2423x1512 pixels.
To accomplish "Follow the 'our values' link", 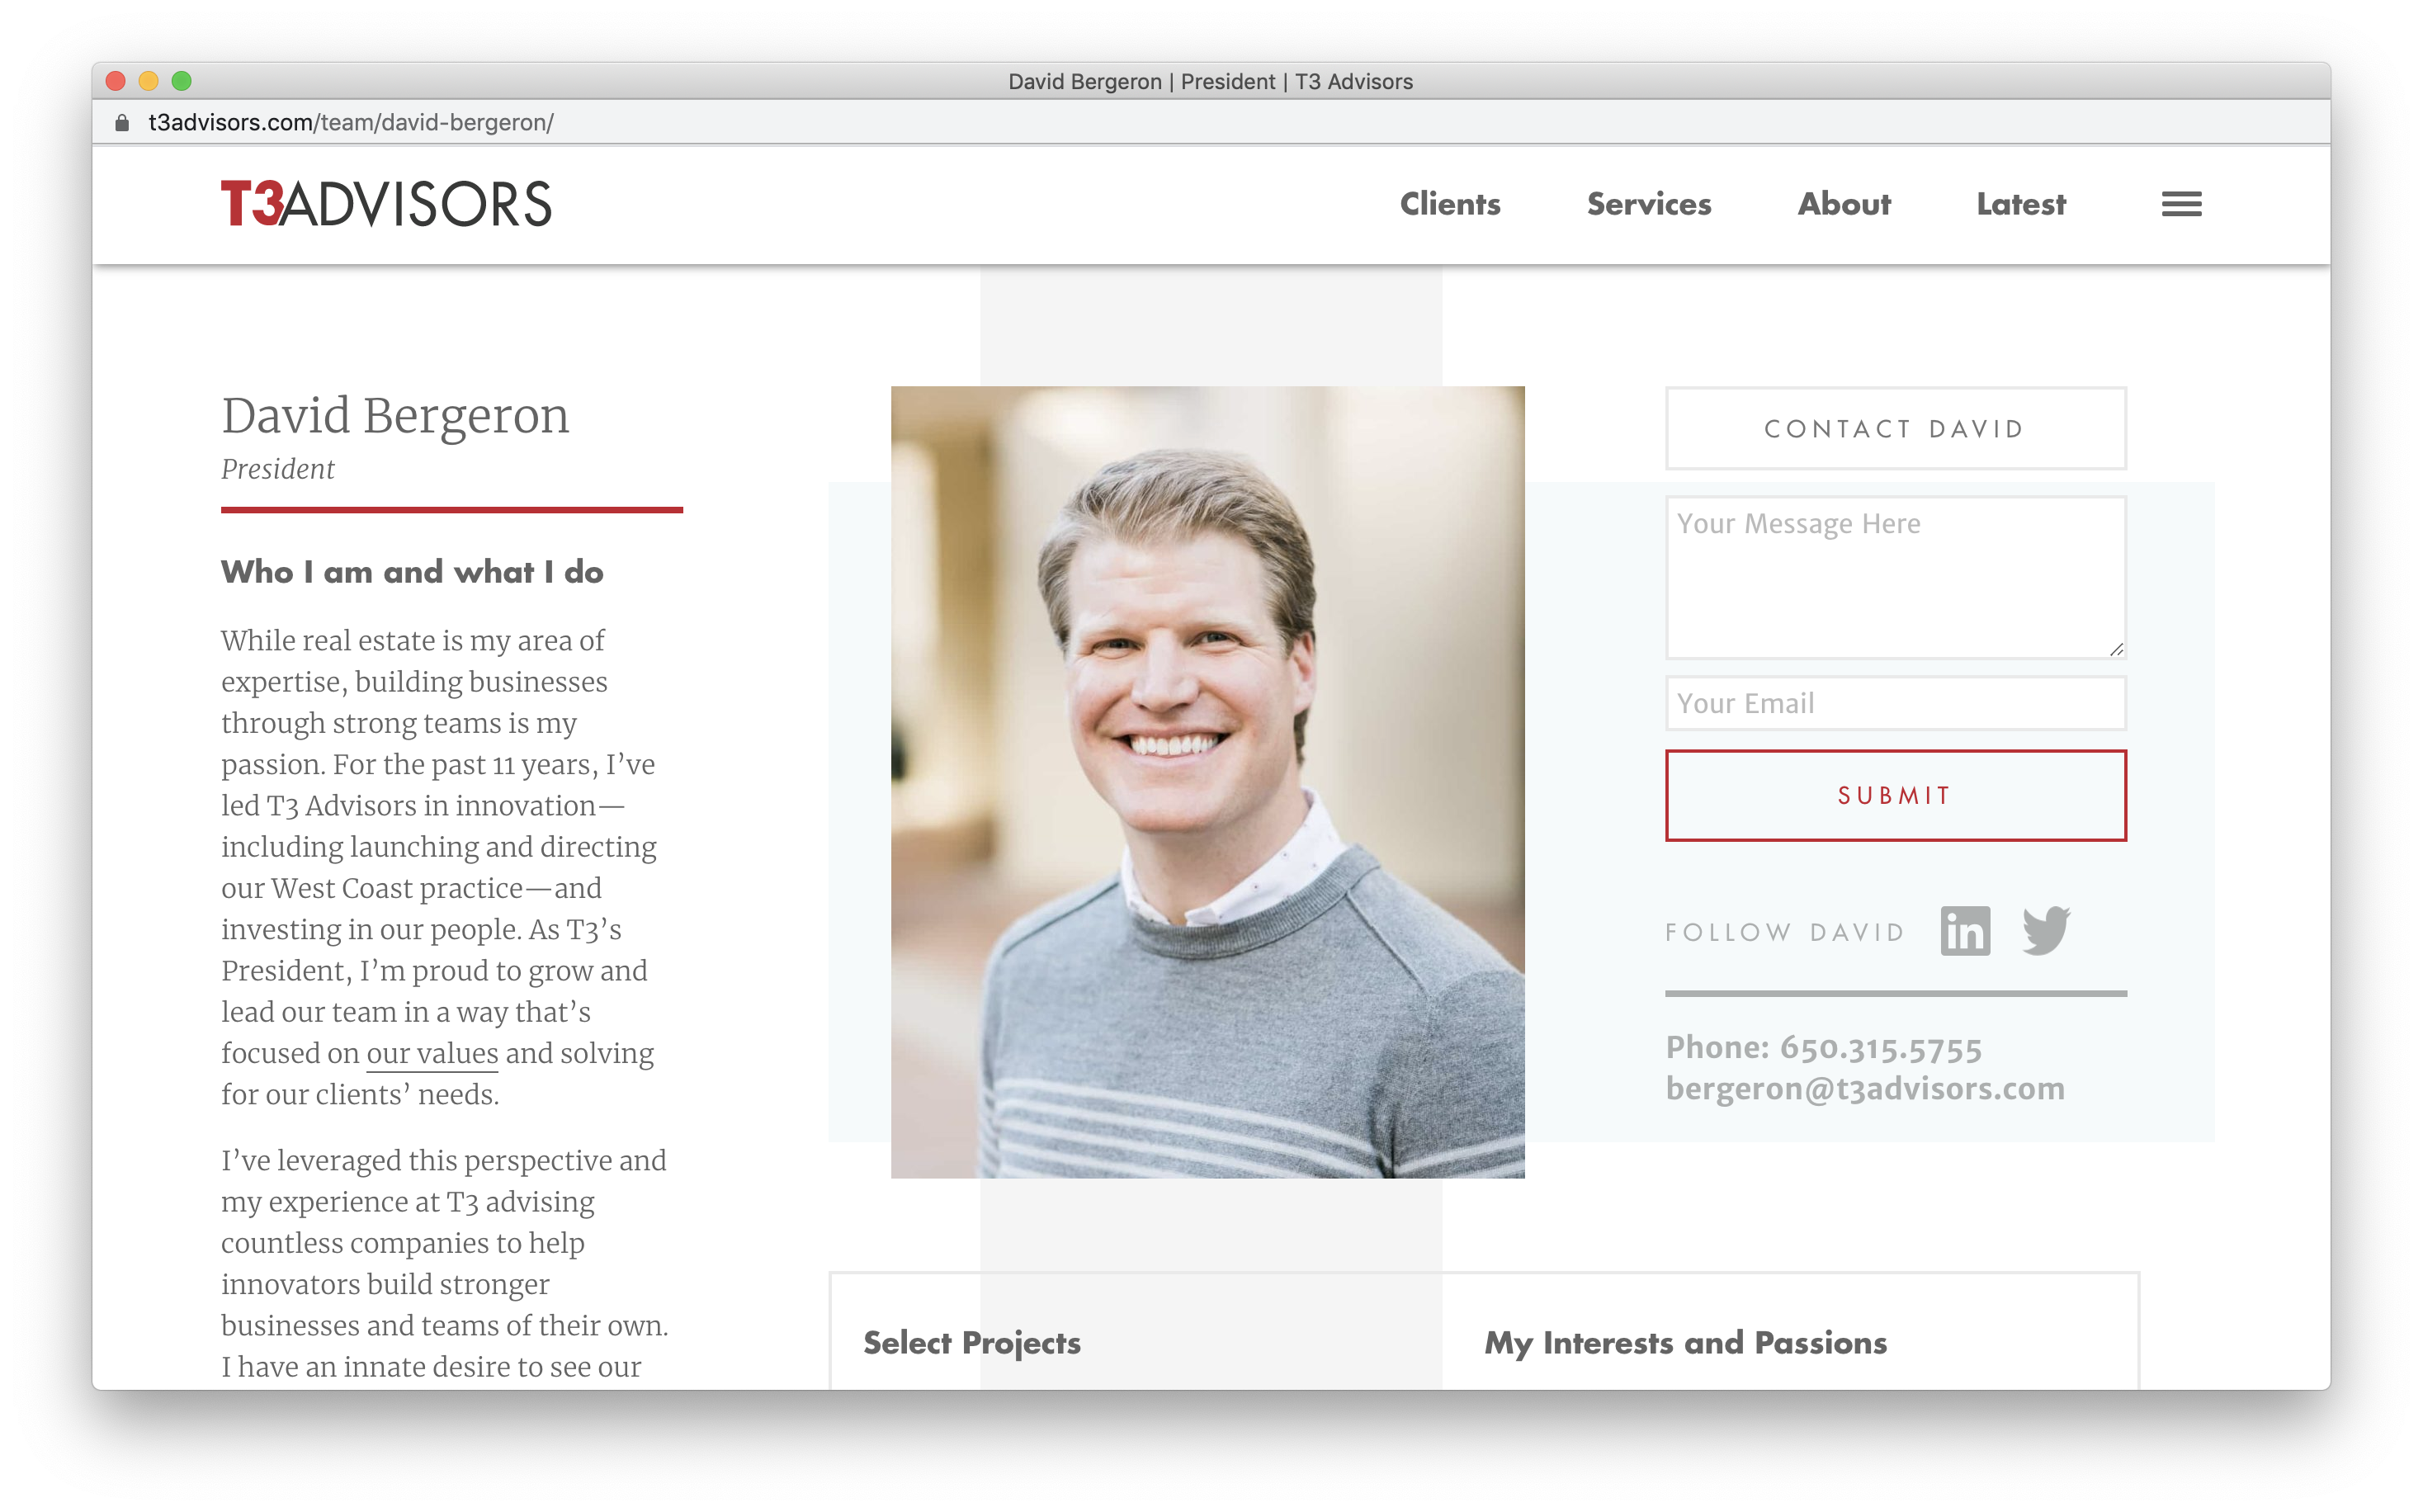I will [432, 1053].
